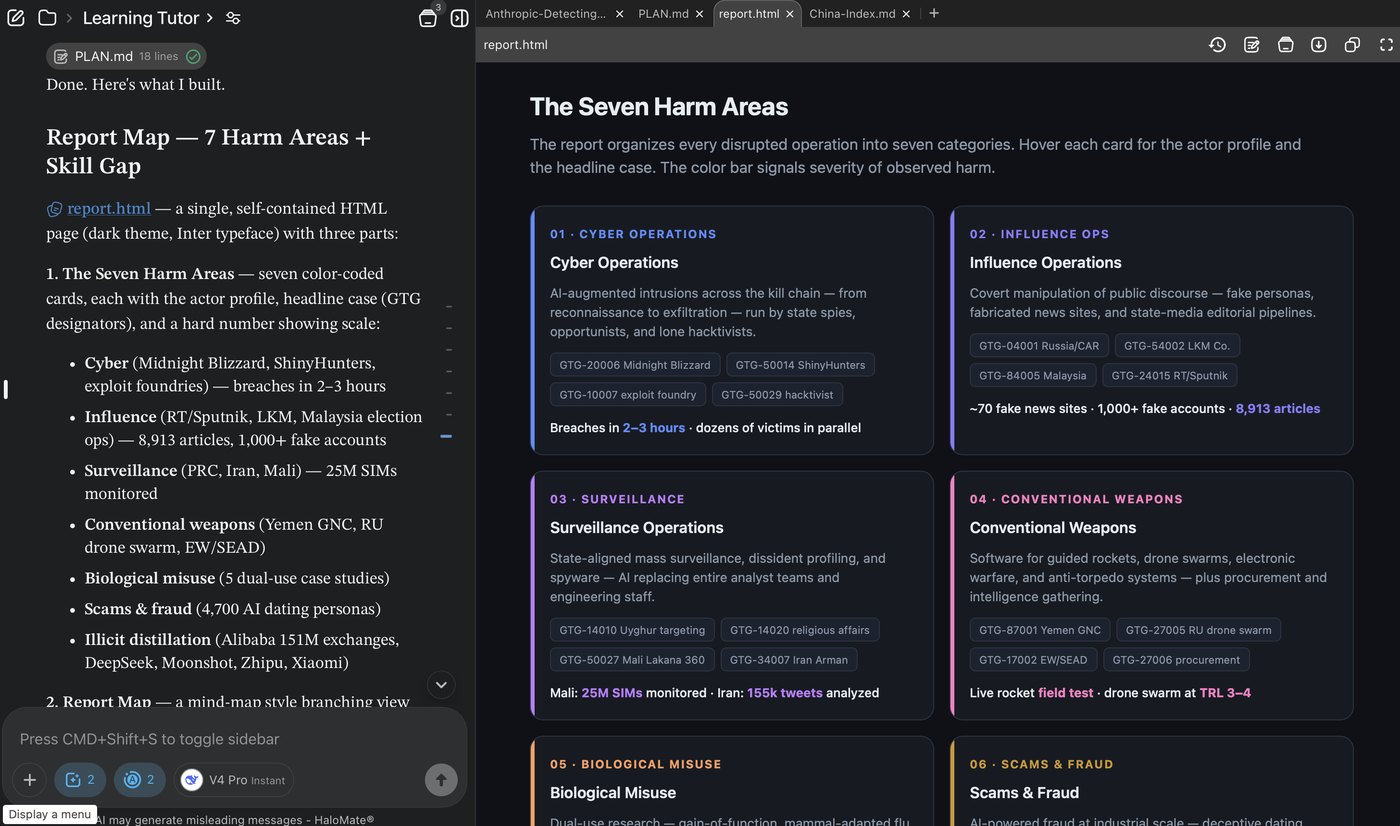Switch to the China-Index.md tab
This screenshot has width=1400, height=826.
click(x=852, y=14)
